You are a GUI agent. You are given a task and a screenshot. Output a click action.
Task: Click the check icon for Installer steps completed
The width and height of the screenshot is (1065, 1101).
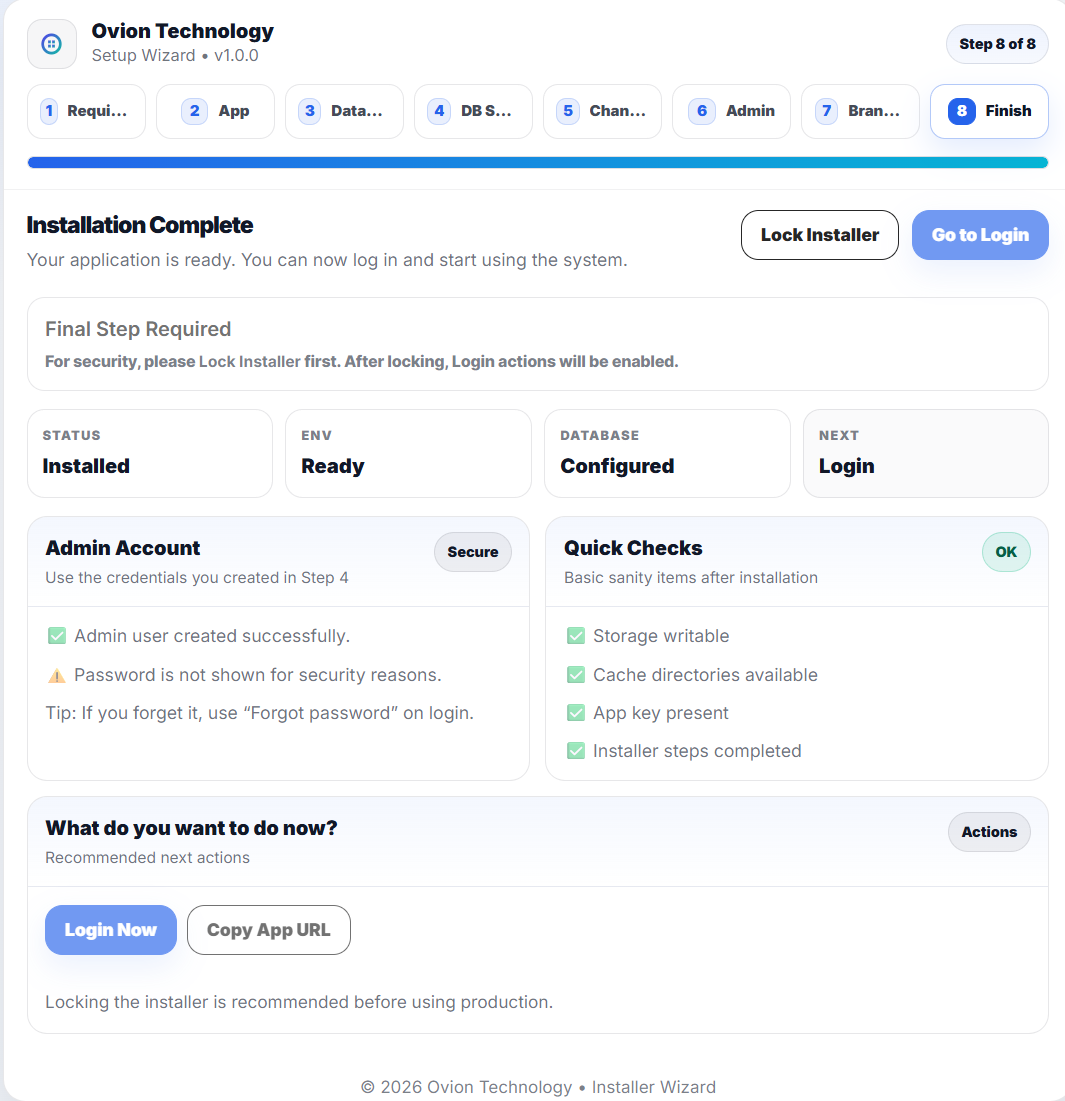[x=576, y=751]
